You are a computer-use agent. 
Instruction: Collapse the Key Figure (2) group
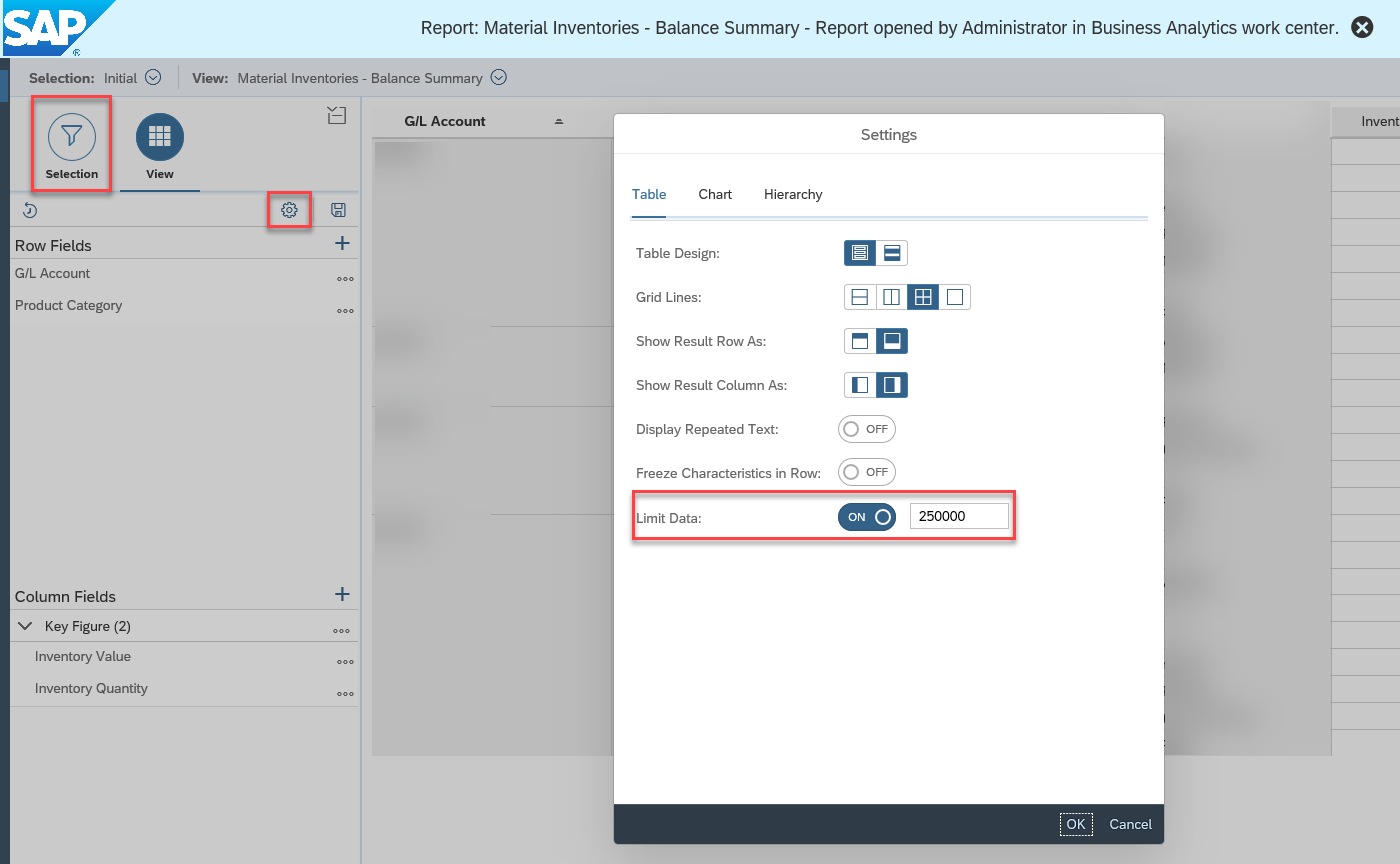[x=26, y=626]
